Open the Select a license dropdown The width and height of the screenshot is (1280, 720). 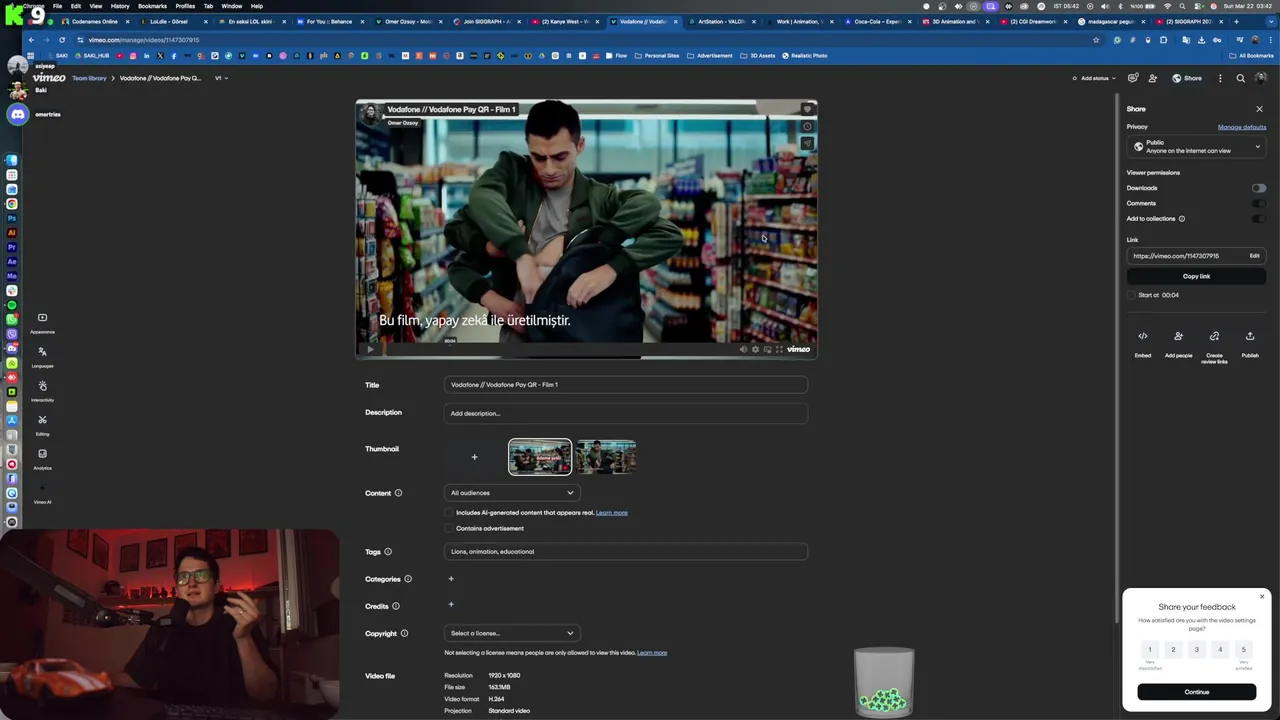(512, 633)
